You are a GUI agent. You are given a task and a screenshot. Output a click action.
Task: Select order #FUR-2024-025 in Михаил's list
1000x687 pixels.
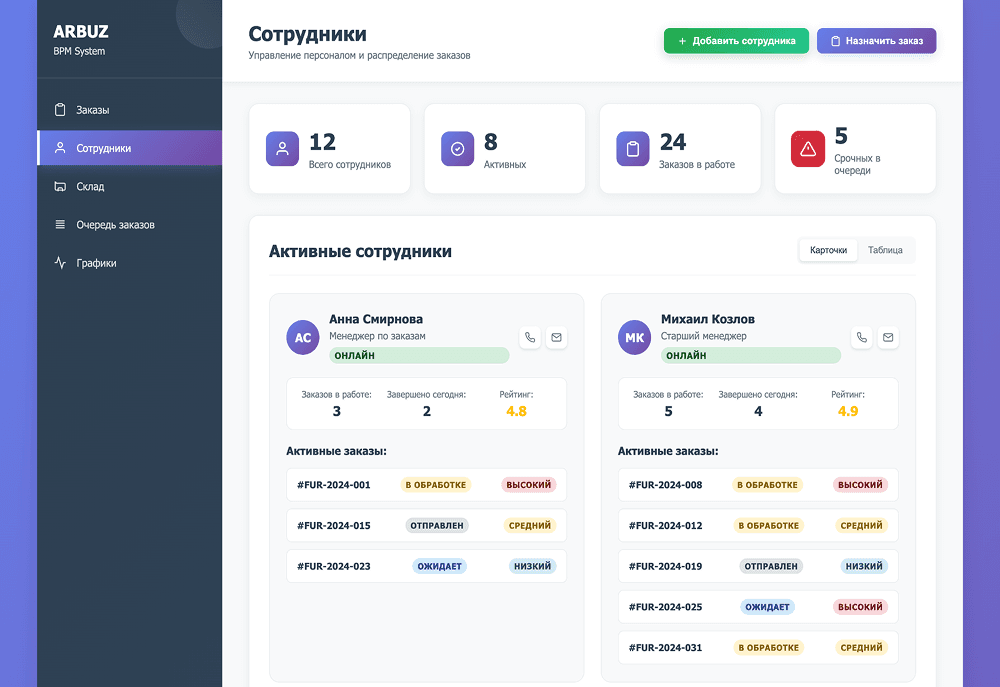click(x=666, y=607)
